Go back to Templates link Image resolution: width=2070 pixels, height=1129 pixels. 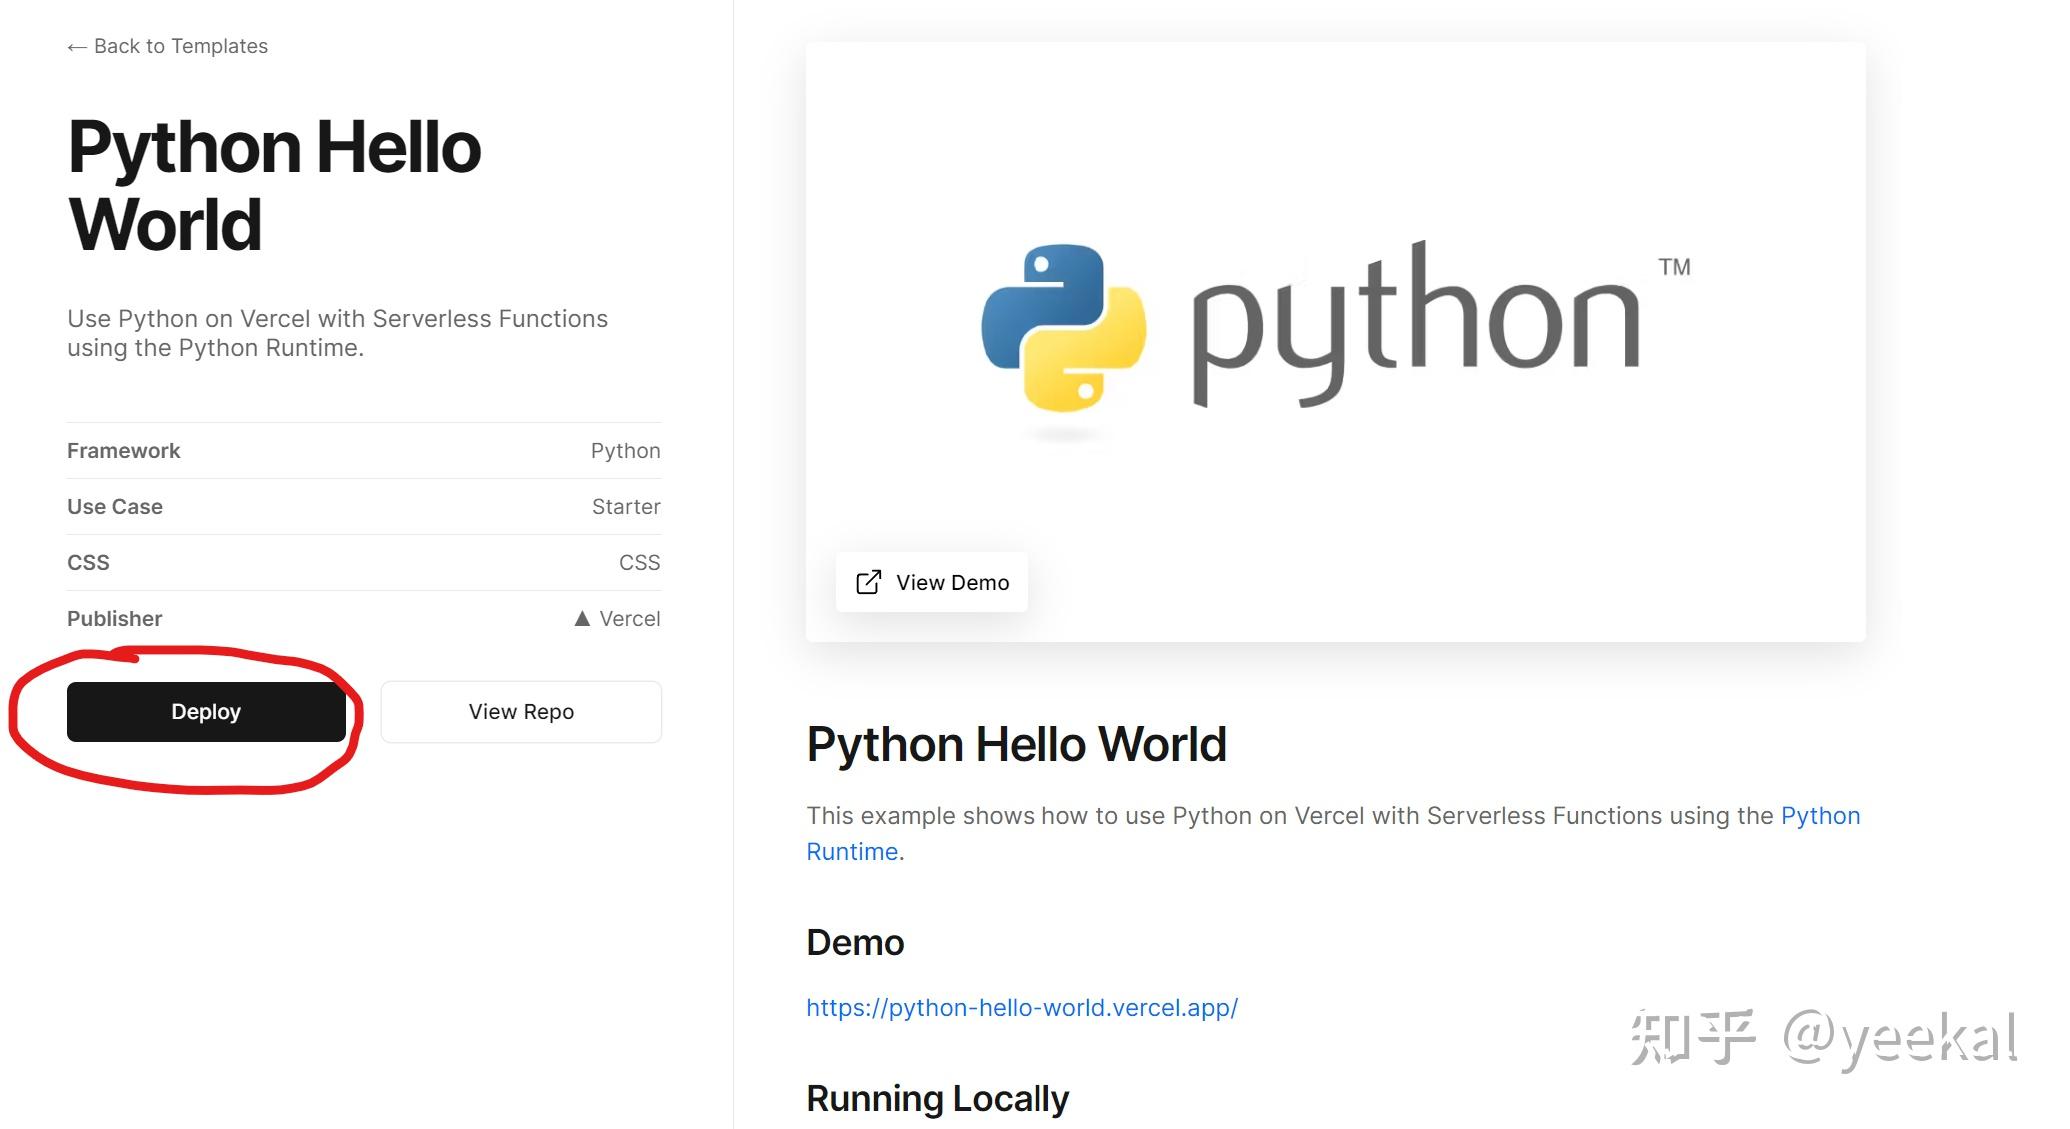(180, 46)
